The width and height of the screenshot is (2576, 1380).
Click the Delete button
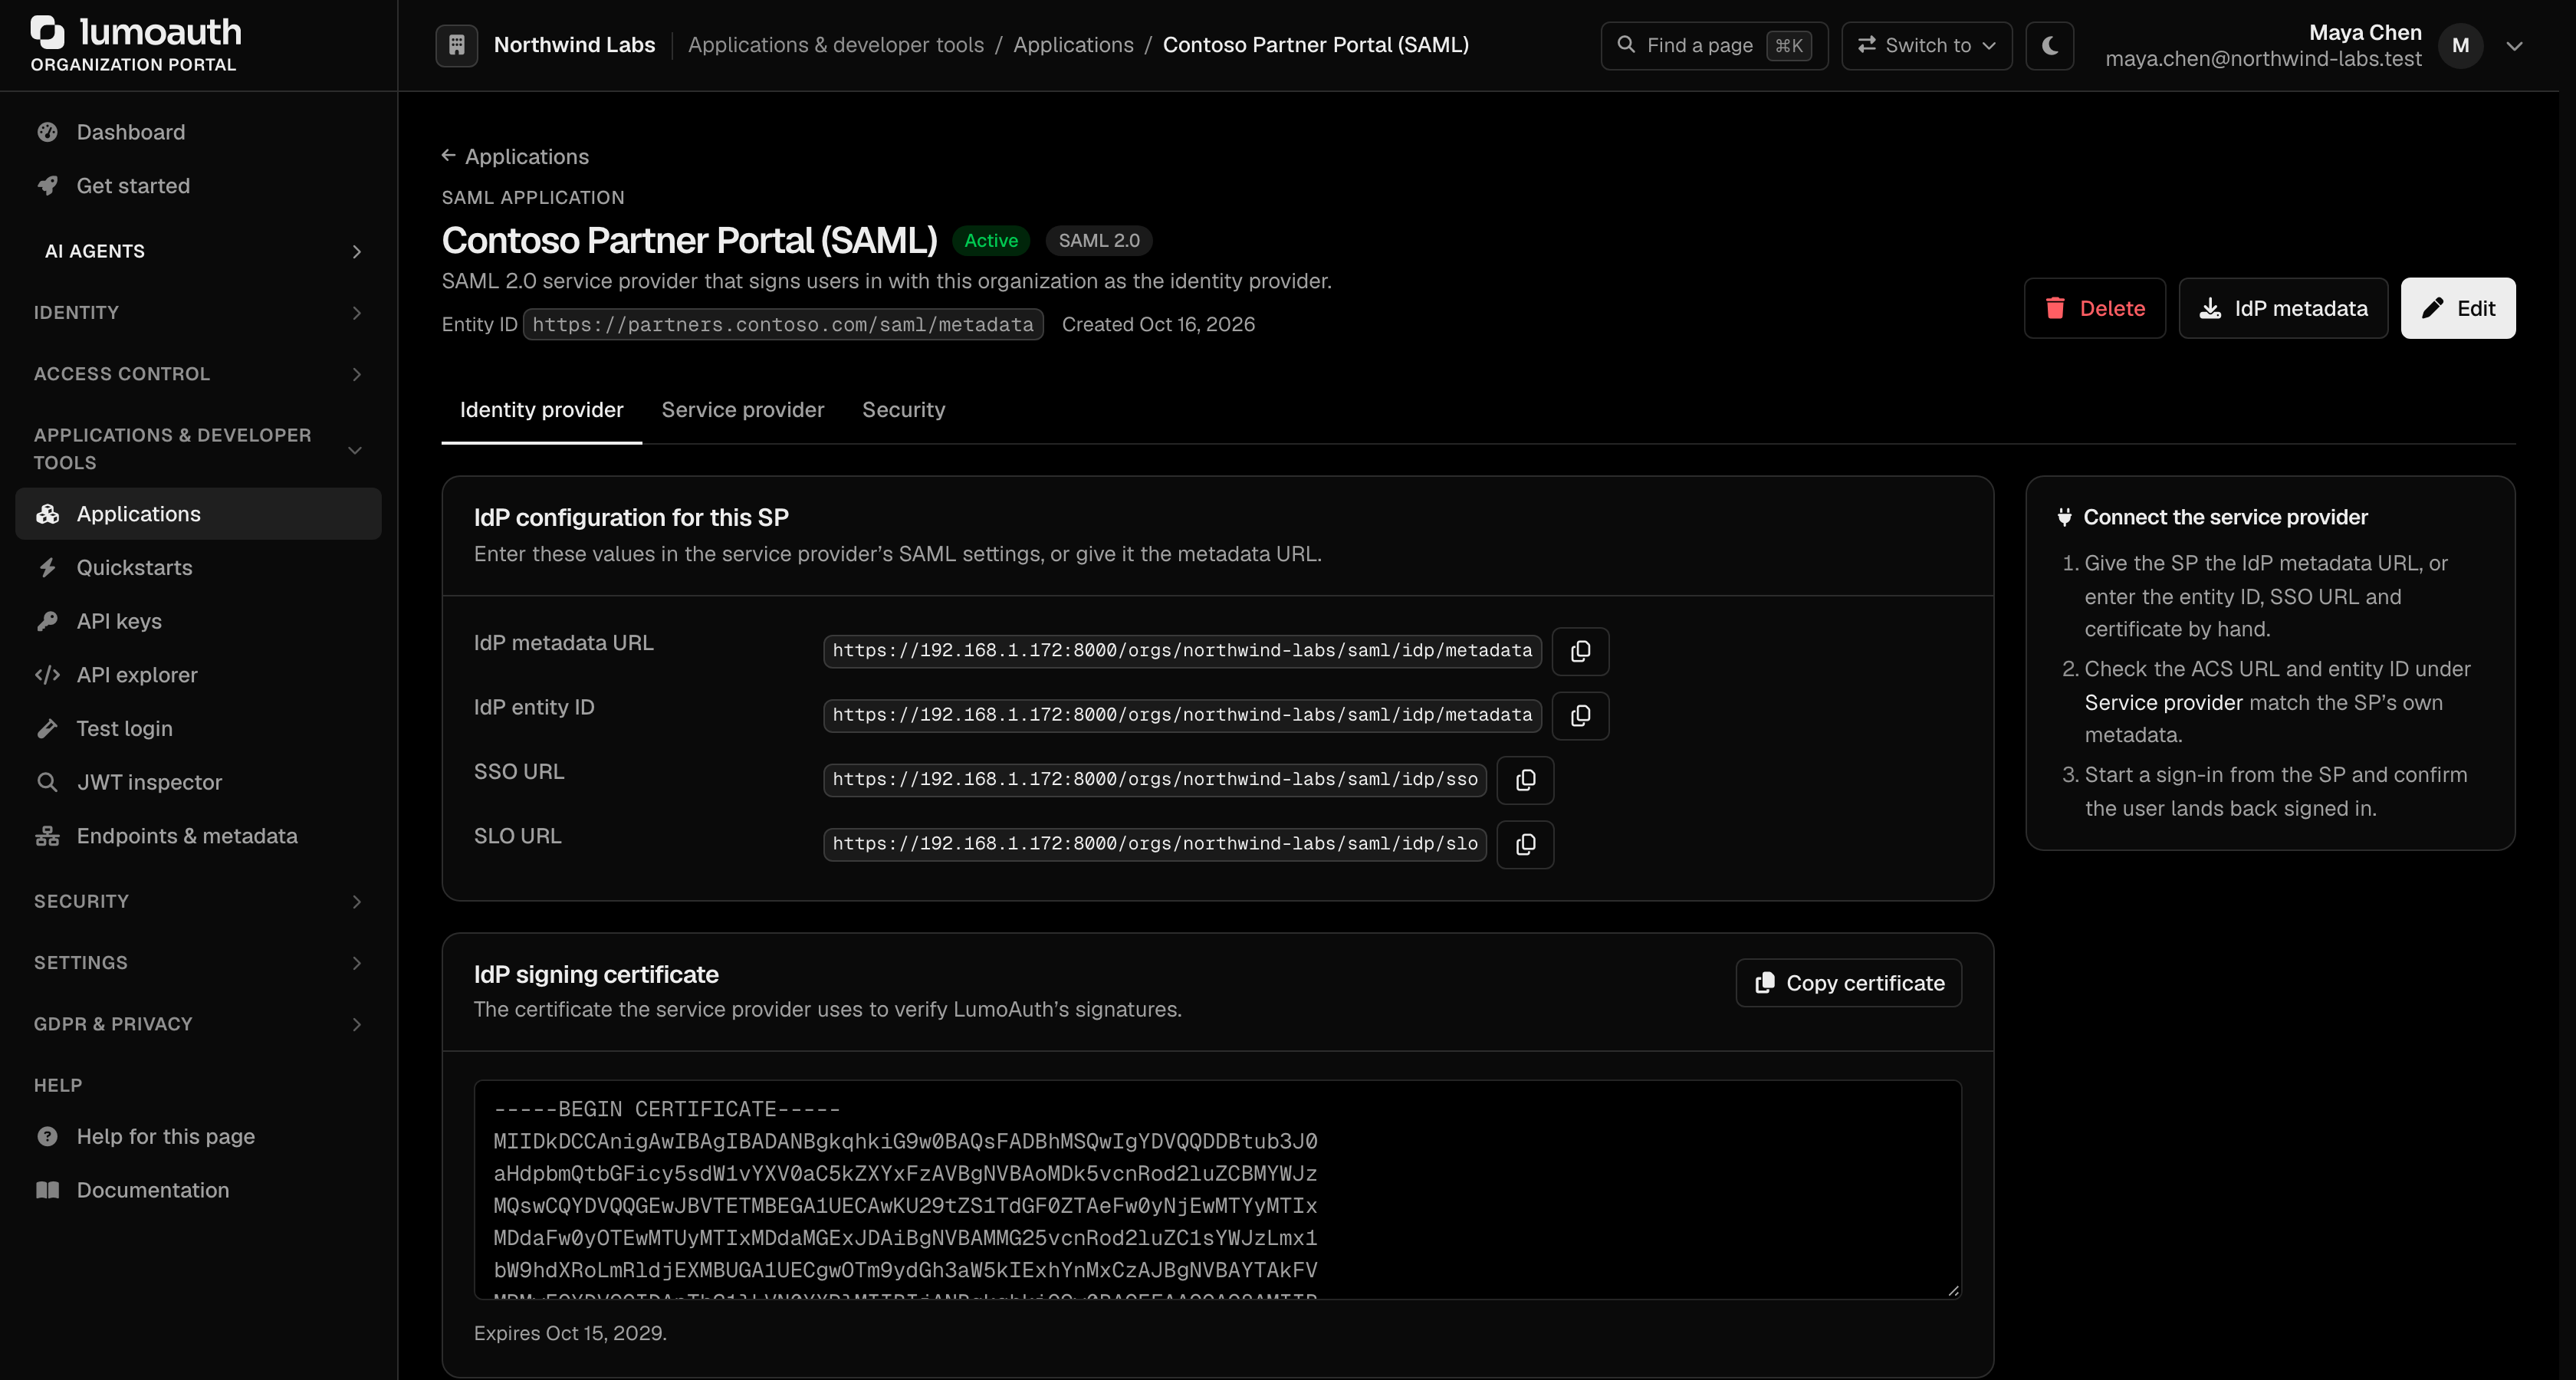tap(2094, 308)
